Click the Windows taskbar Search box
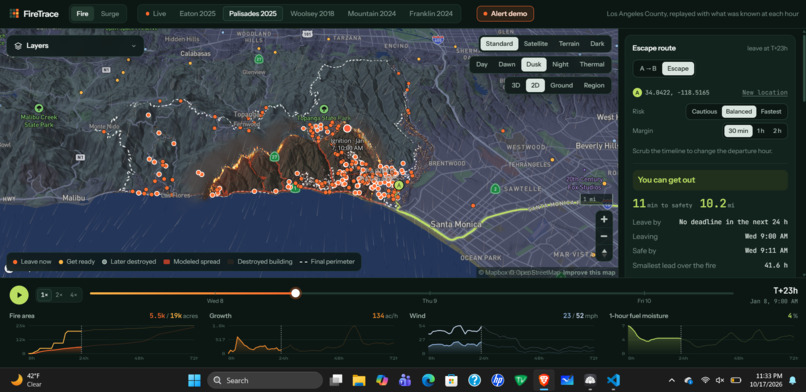Image resolution: width=806 pixels, height=392 pixels. 265,380
